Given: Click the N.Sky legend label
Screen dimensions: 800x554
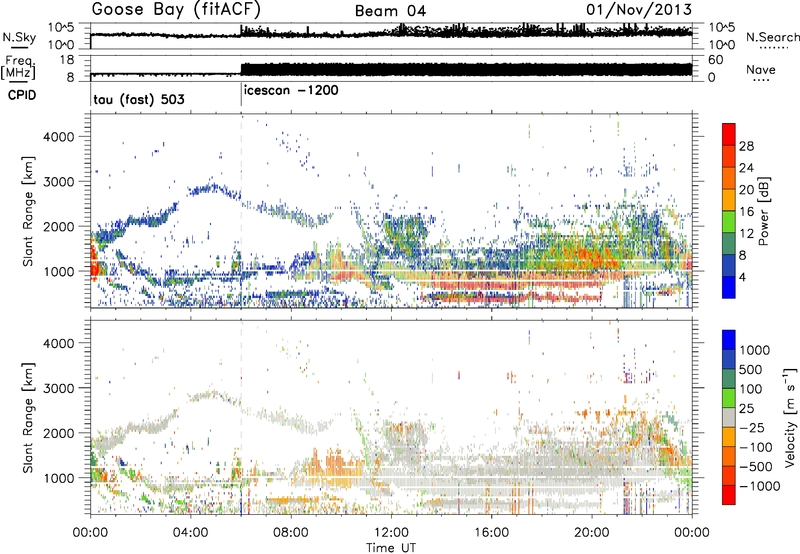Looking at the screenshot, I should click(x=20, y=37).
